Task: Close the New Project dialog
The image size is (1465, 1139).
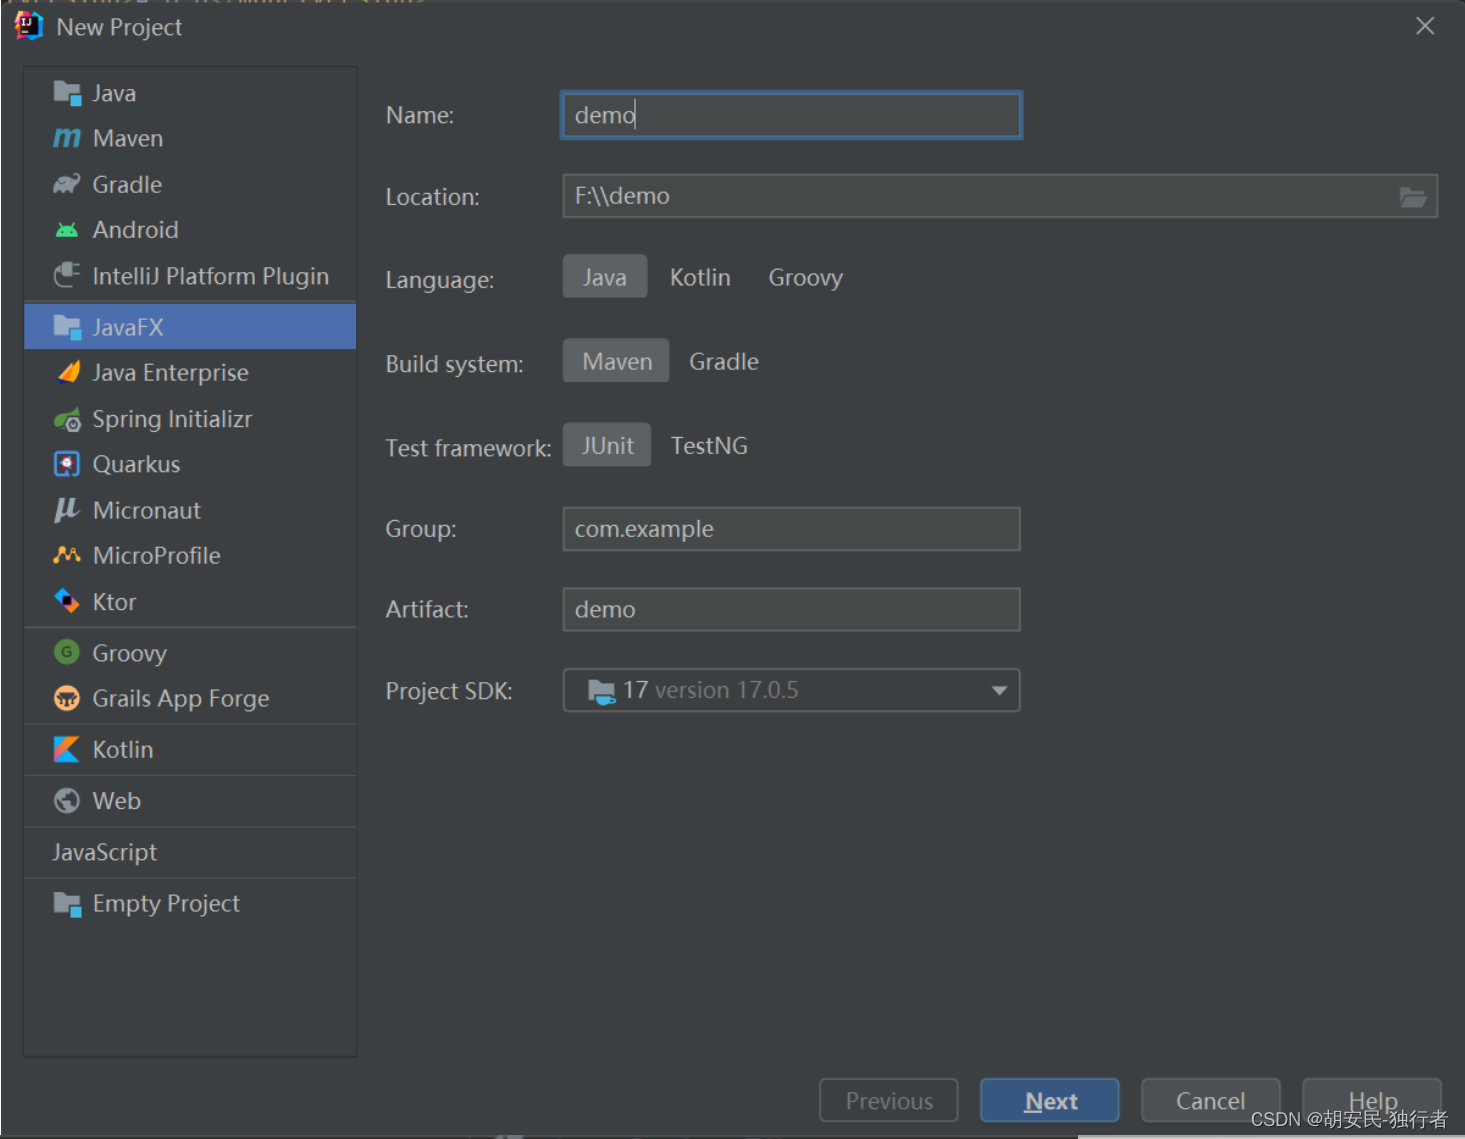Action: (x=1425, y=26)
